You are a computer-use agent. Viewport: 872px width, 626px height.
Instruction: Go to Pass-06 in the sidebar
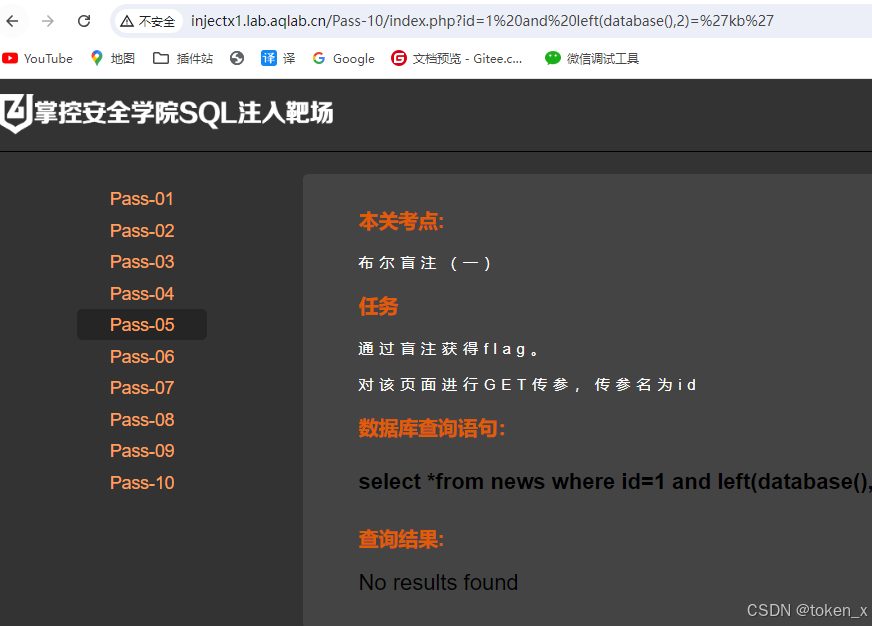pyautogui.click(x=142, y=356)
